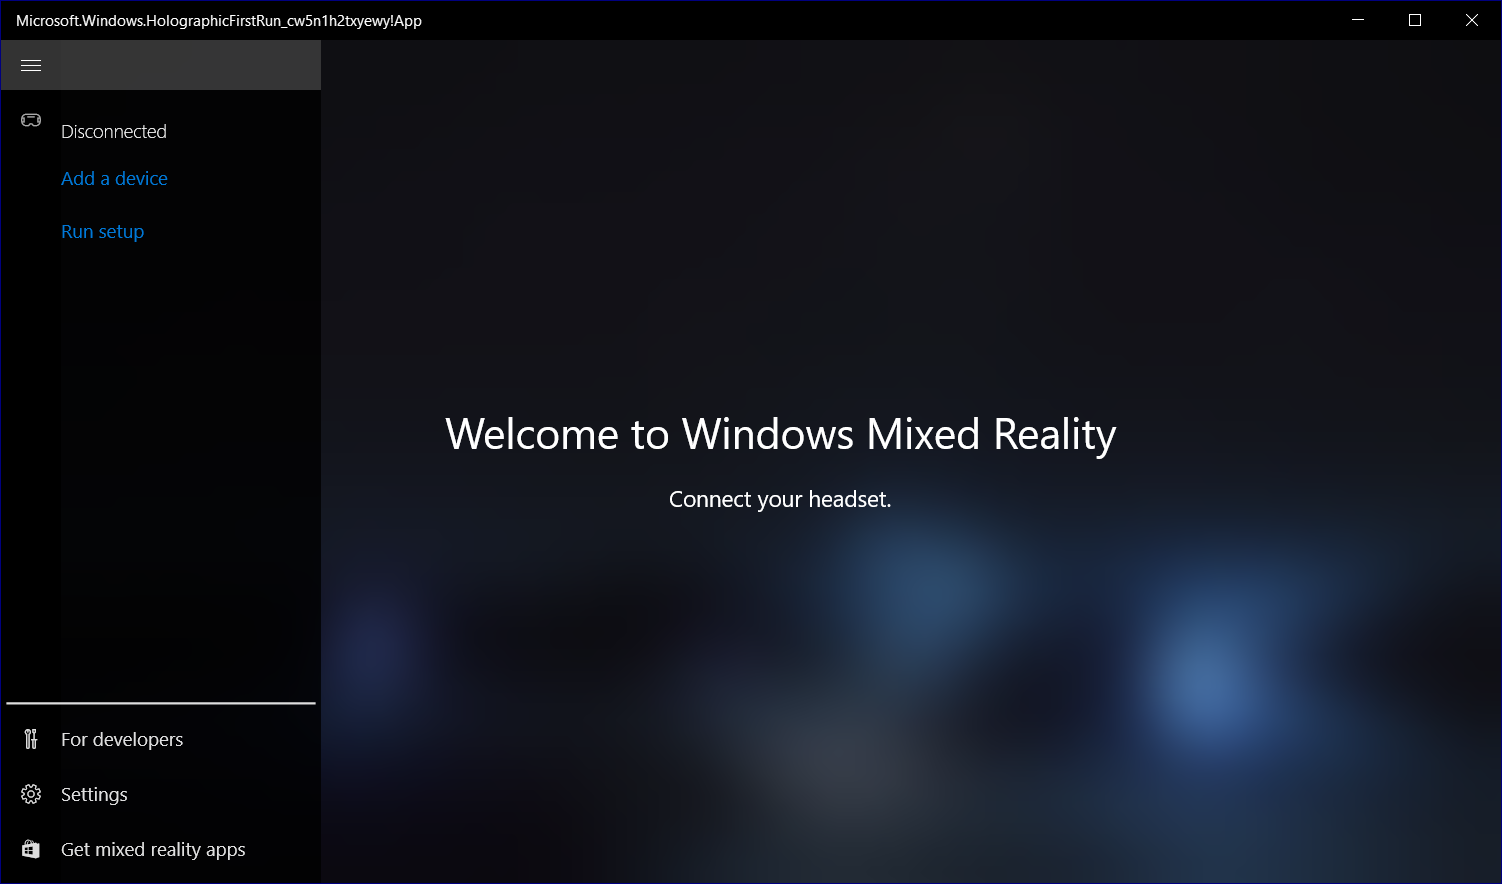Click the headset icon beside Disconnected
Screen dimensions: 1502x884
pyautogui.click(x=31, y=120)
